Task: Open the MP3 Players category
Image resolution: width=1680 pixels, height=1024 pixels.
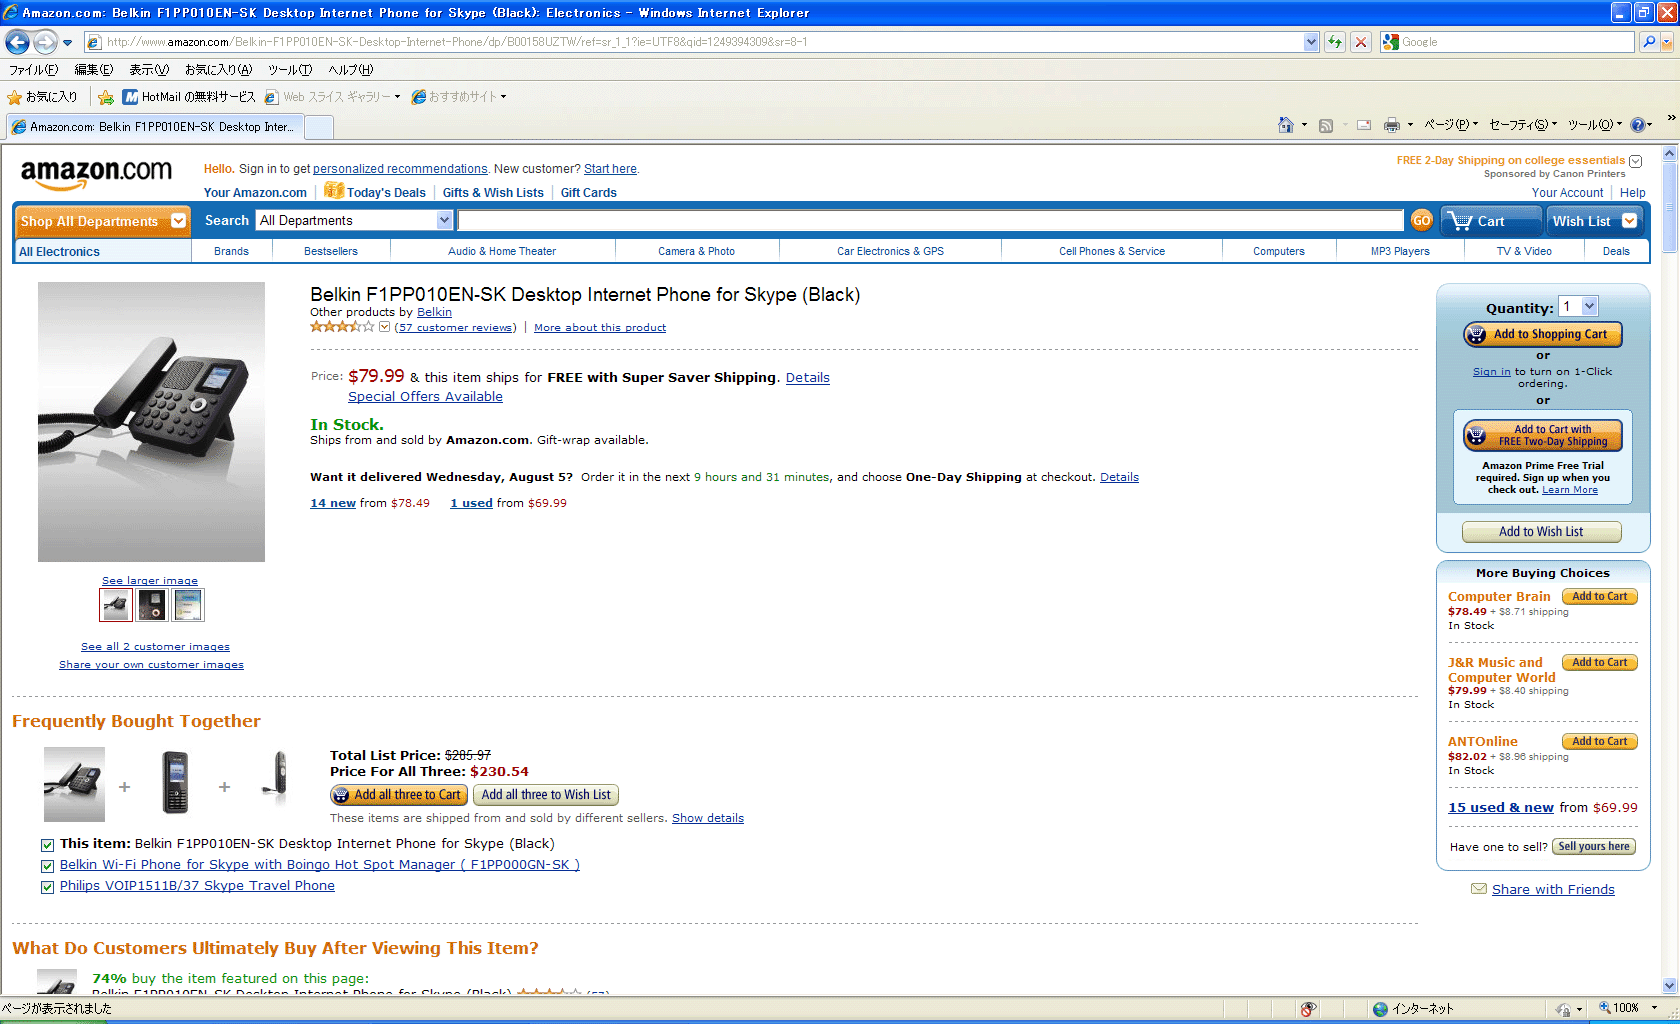Action: tap(1399, 252)
